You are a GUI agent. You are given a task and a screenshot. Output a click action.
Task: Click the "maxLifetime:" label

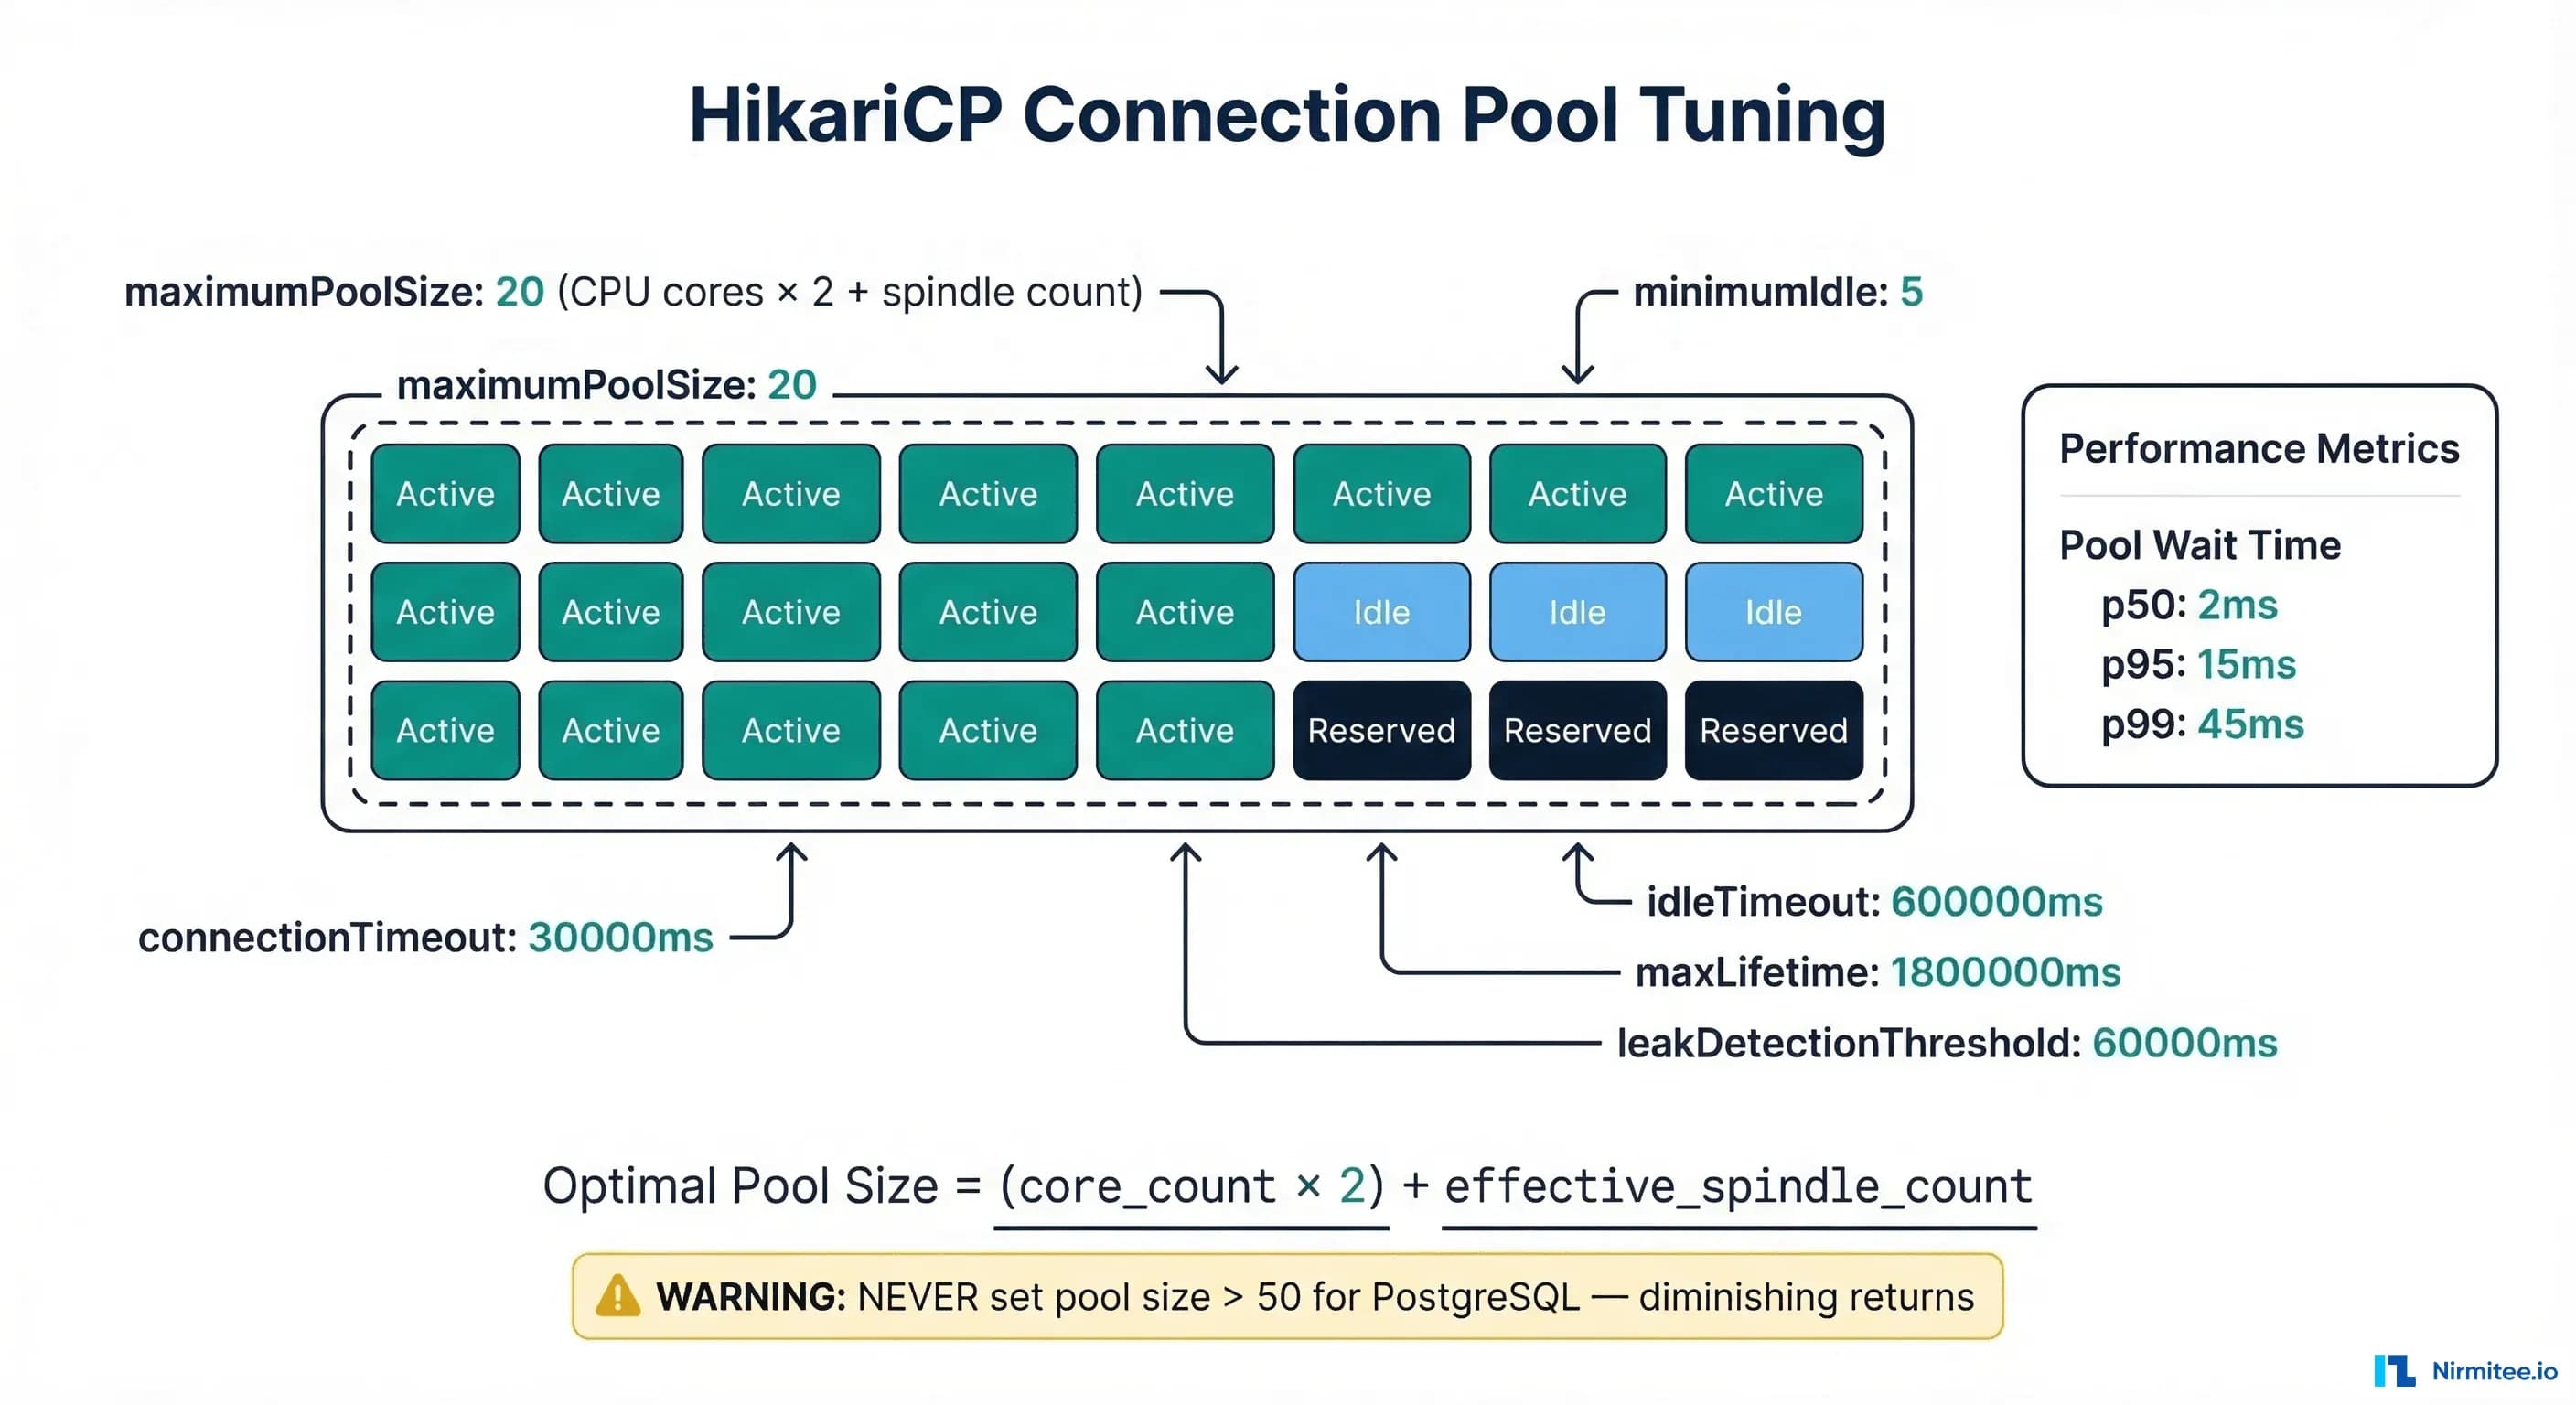click(x=1757, y=972)
